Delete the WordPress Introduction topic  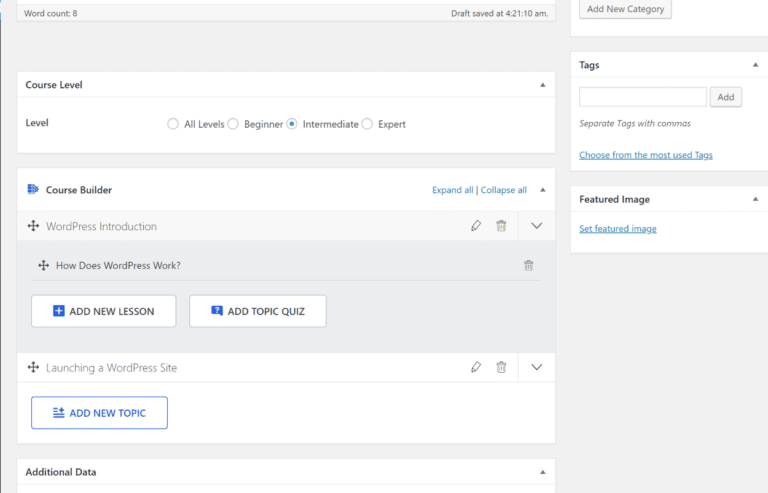point(501,226)
